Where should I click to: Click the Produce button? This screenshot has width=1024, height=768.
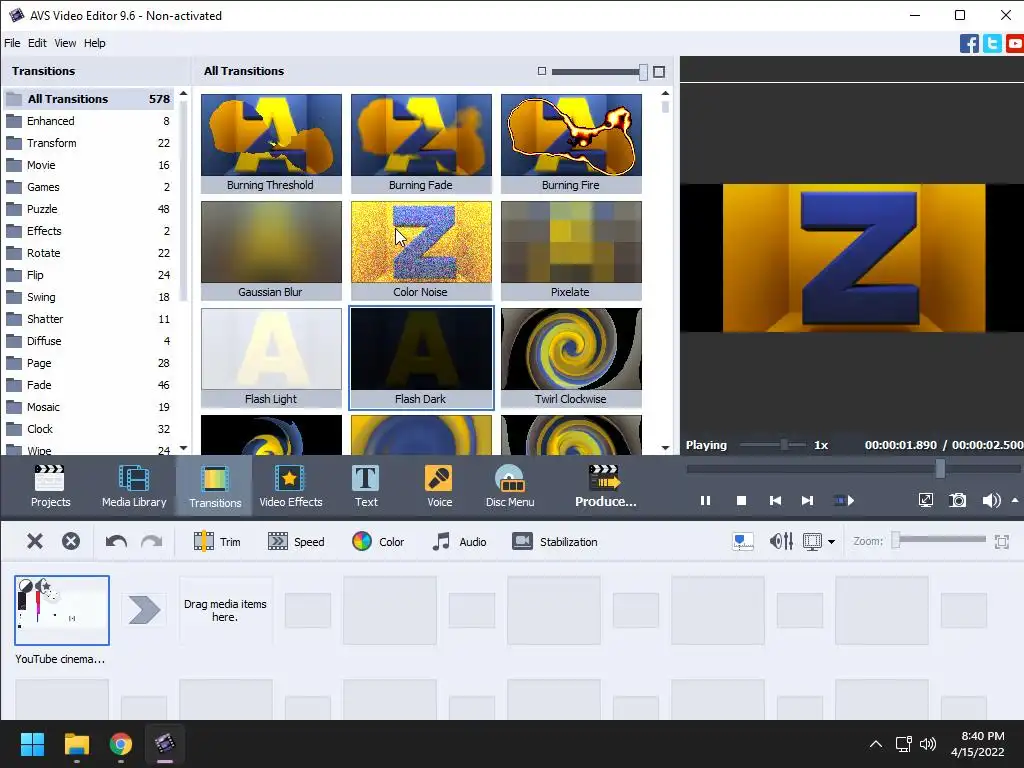[605, 486]
